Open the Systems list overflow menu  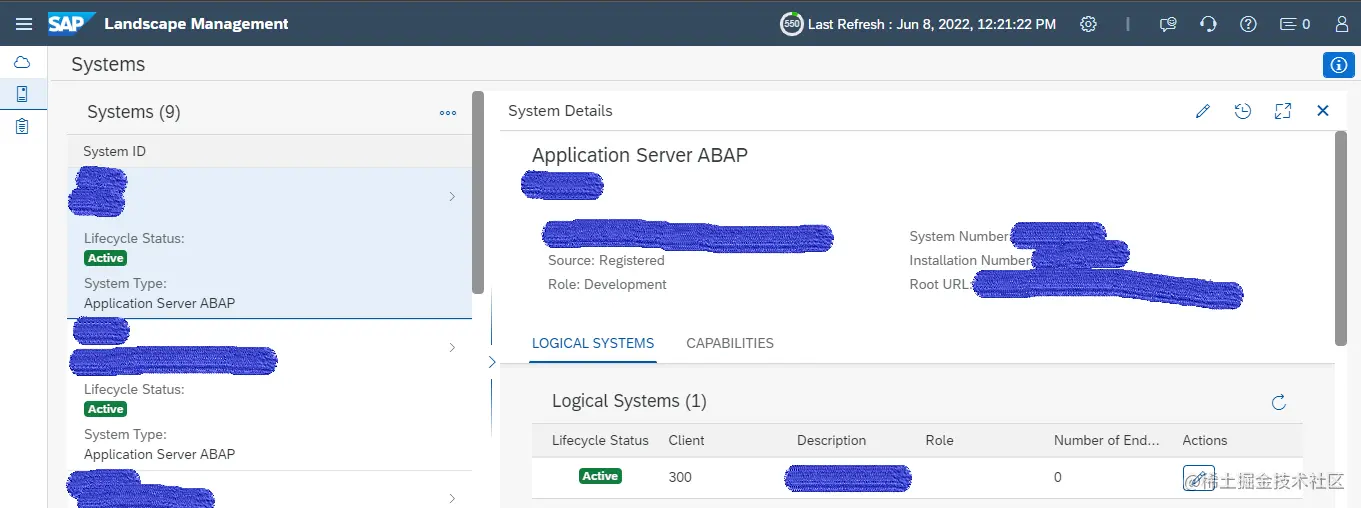(448, 113)
